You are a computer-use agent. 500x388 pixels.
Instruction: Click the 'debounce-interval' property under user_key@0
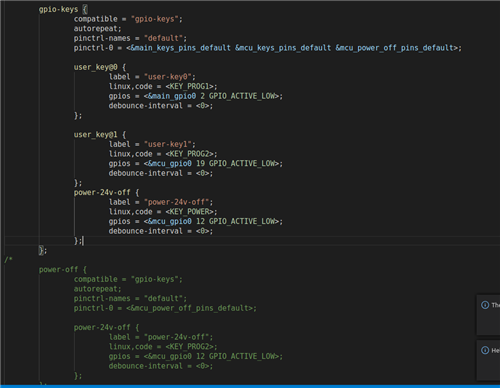pyautogui.click(x=146, y=106)
